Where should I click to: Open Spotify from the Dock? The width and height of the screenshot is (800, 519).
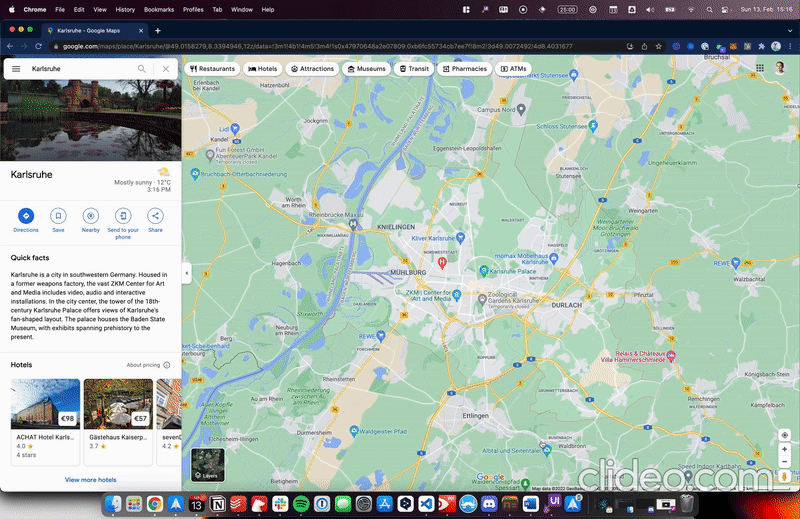click(301, 504)
